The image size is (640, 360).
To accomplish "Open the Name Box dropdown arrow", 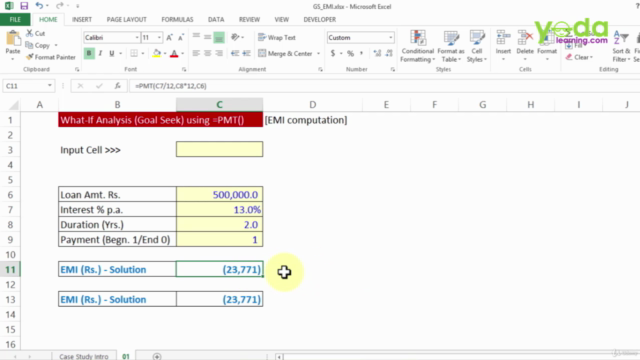I will point(49,86).
